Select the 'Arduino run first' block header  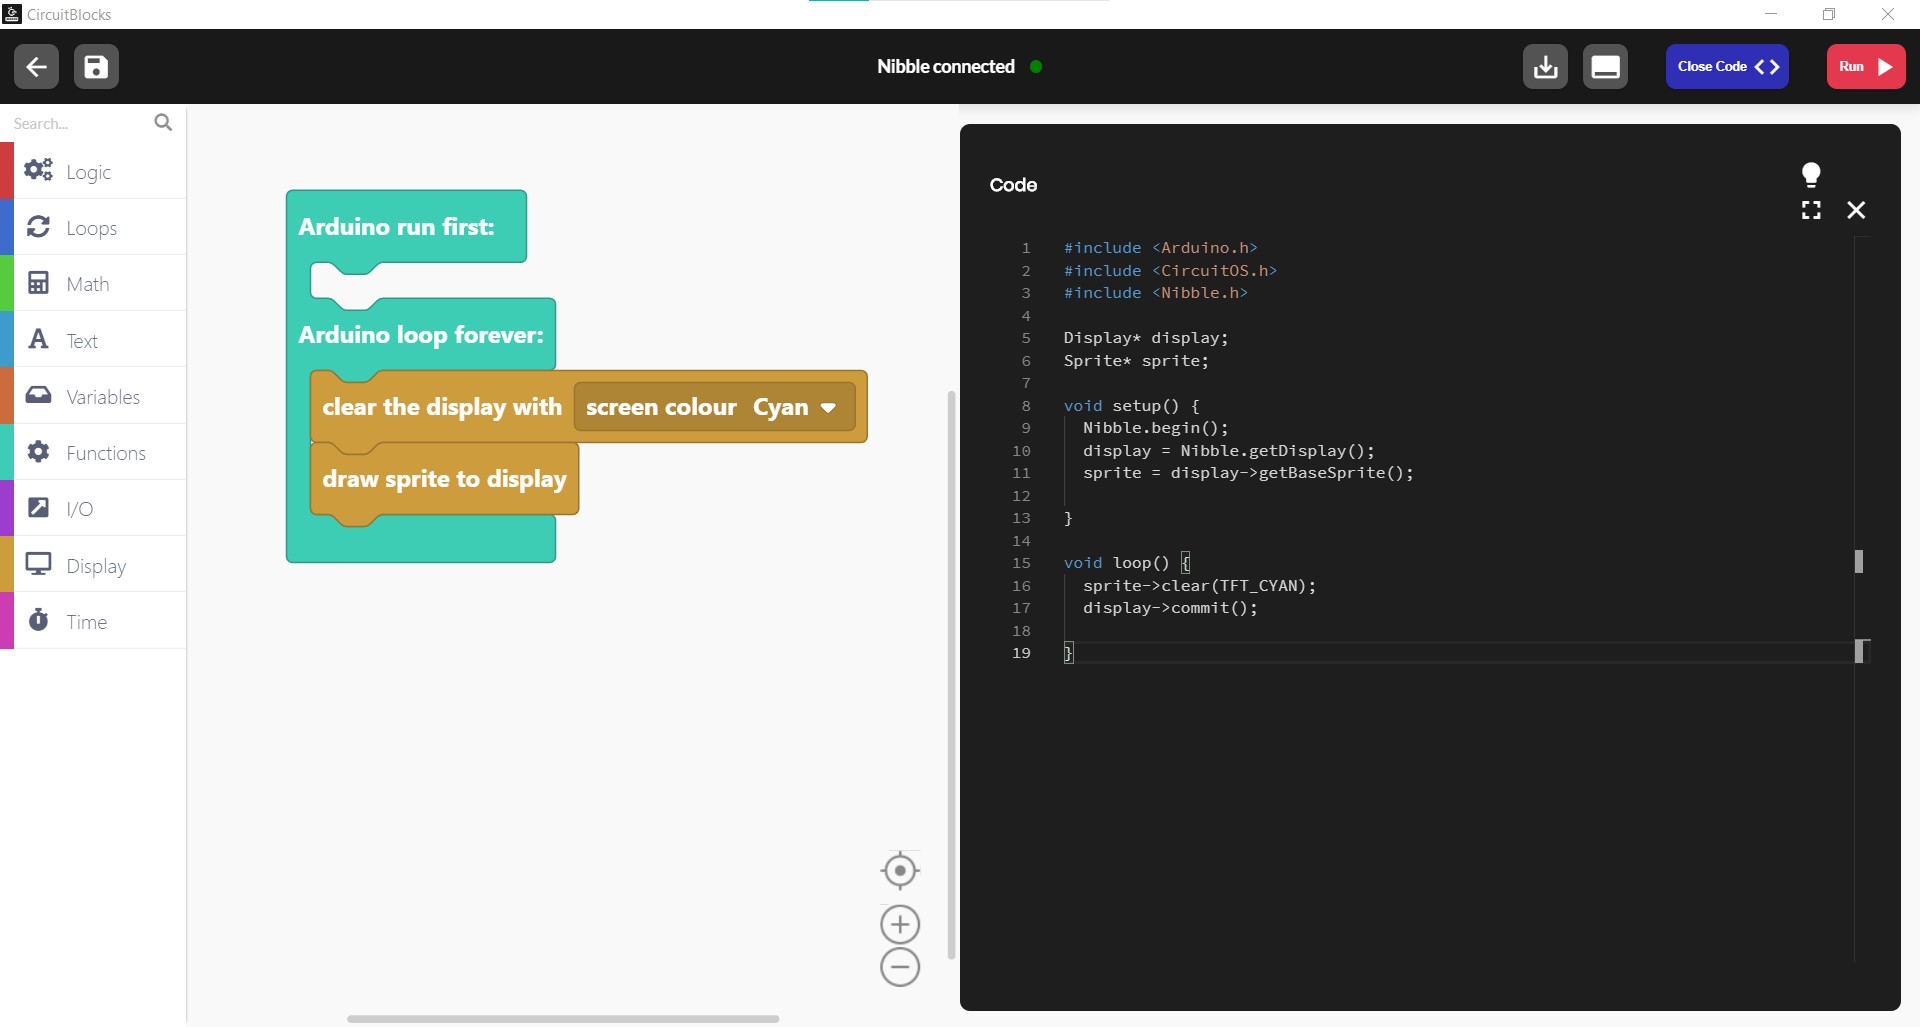point(396,226)
